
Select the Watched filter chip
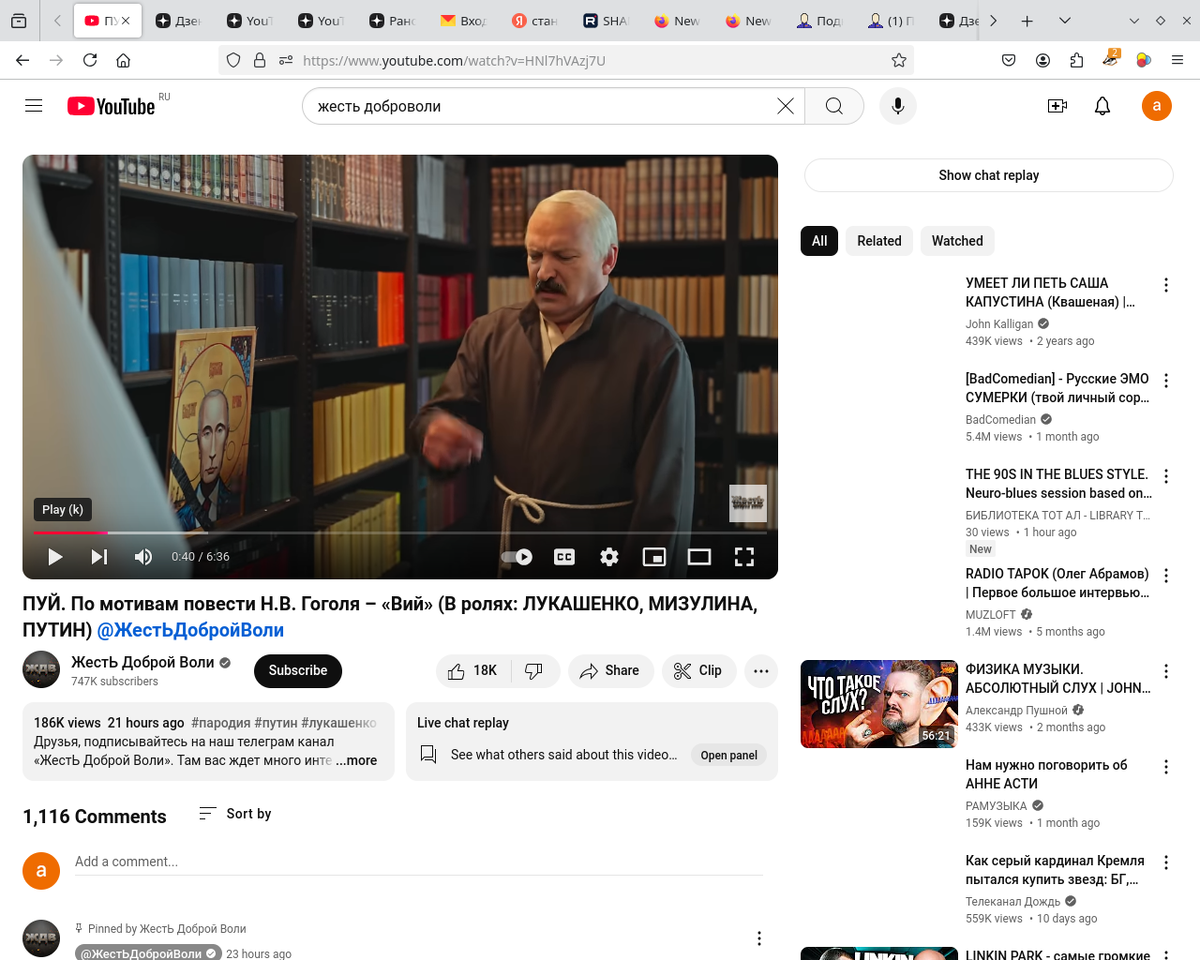click(957, 241)
